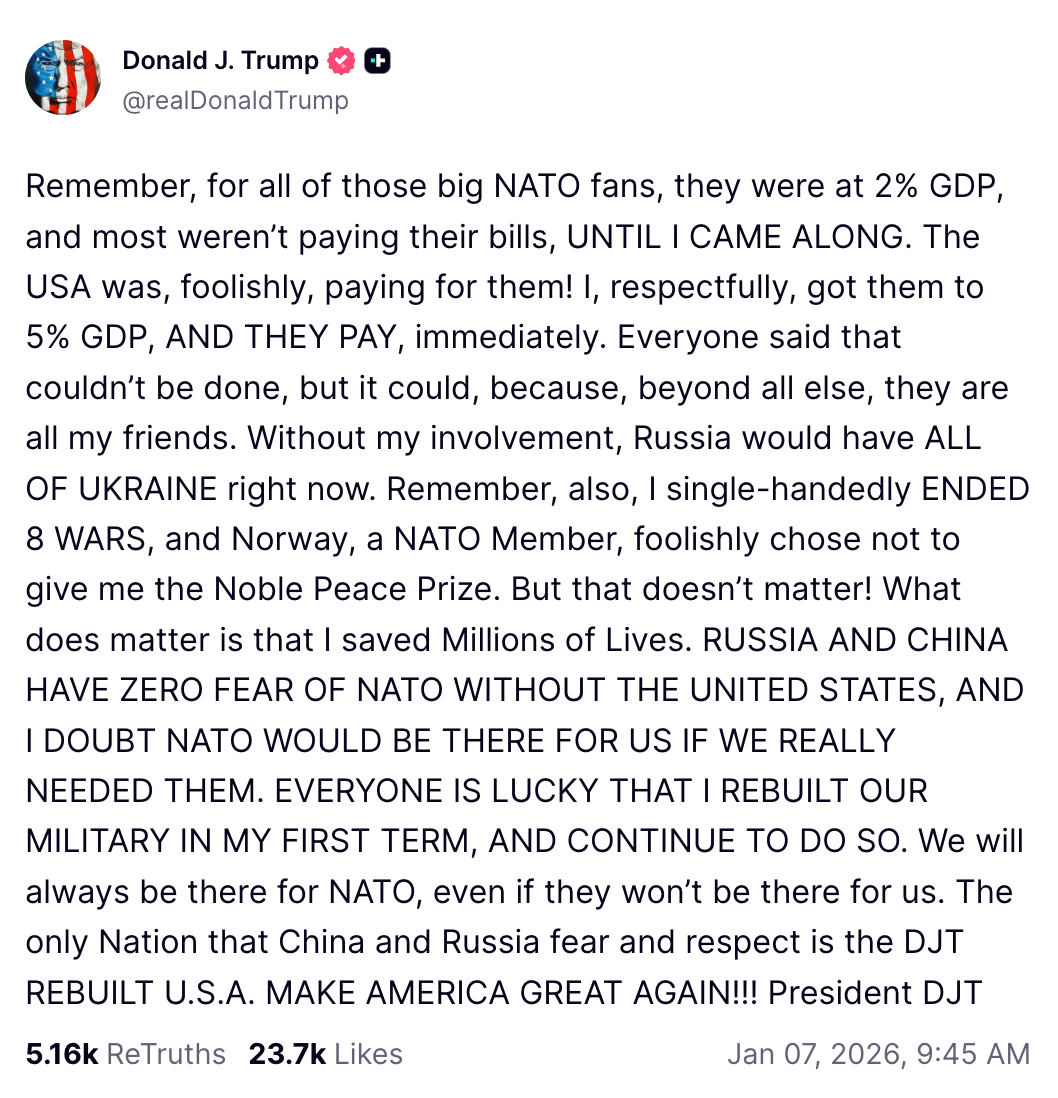Click the dark plus badge icon
The image size is (1058, 1098).
coord(377,62)
